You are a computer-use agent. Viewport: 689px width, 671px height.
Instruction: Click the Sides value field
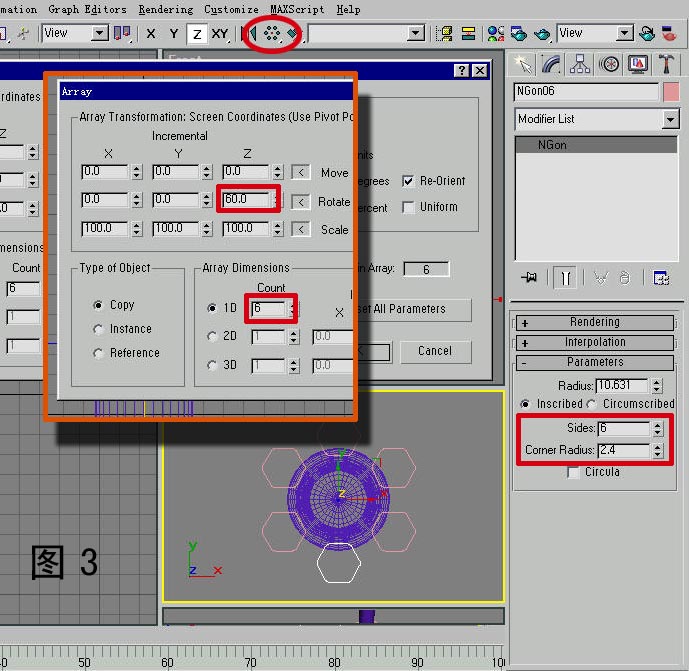coord(624,428)
